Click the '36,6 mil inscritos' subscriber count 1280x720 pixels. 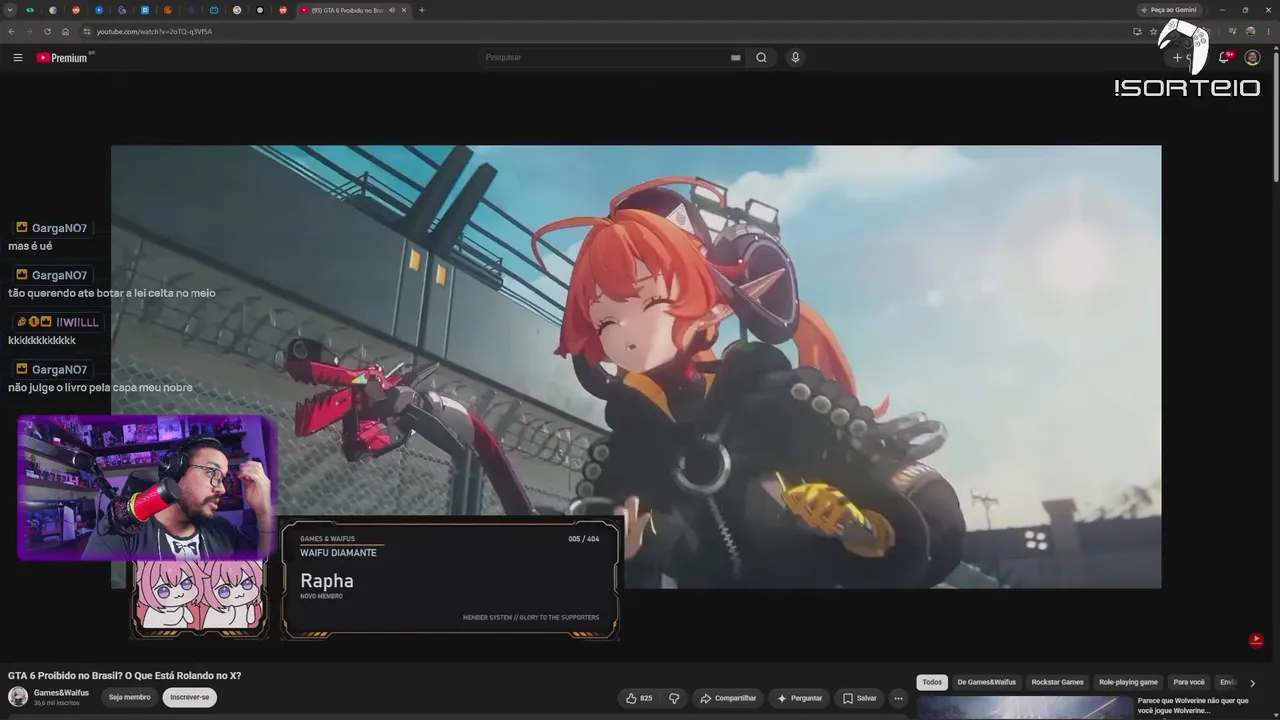tap(57, 703)
